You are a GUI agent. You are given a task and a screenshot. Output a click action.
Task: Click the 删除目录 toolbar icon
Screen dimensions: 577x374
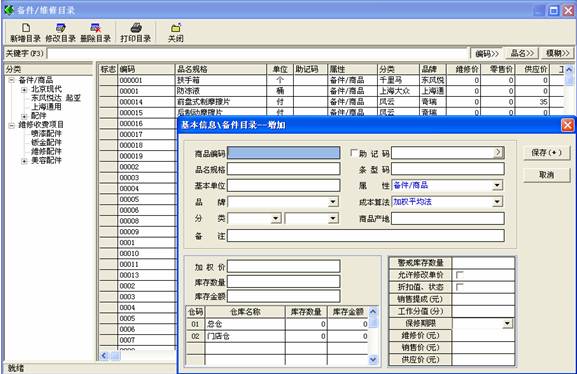click(x=96, y=28)
